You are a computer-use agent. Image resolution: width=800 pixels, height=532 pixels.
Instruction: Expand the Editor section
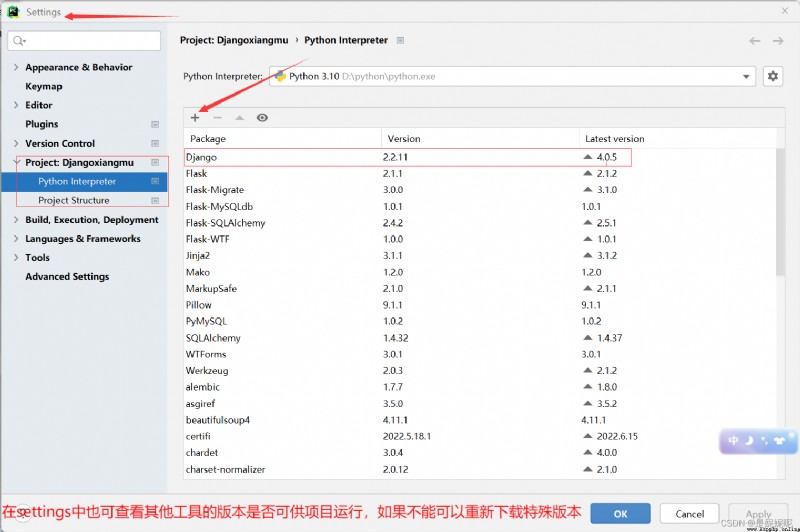16,105
